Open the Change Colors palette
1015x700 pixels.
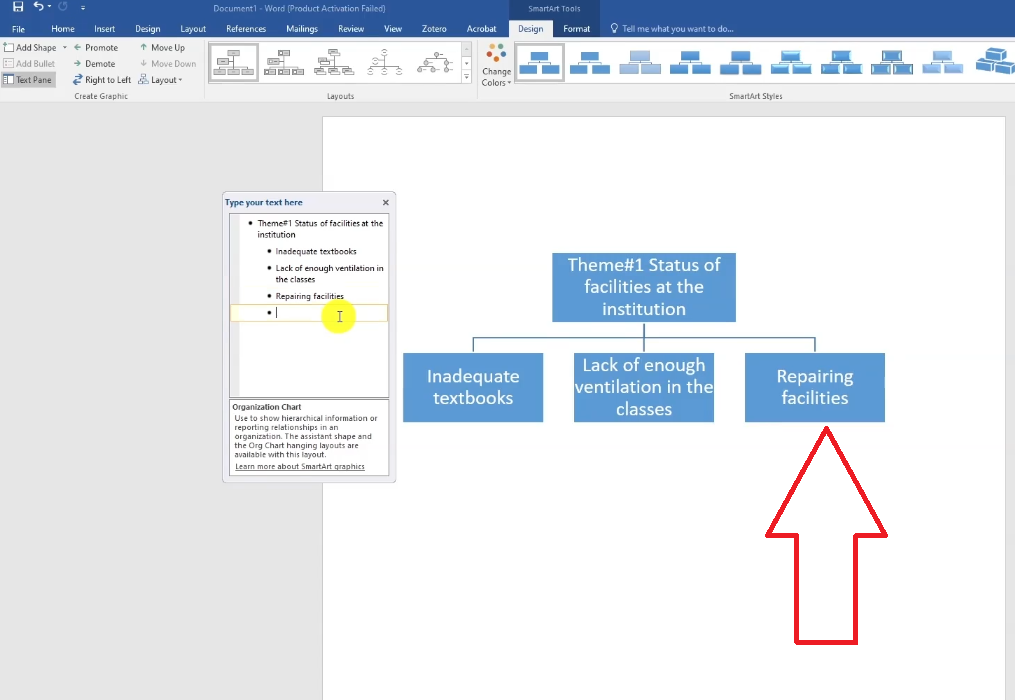[x=496, y=65]
